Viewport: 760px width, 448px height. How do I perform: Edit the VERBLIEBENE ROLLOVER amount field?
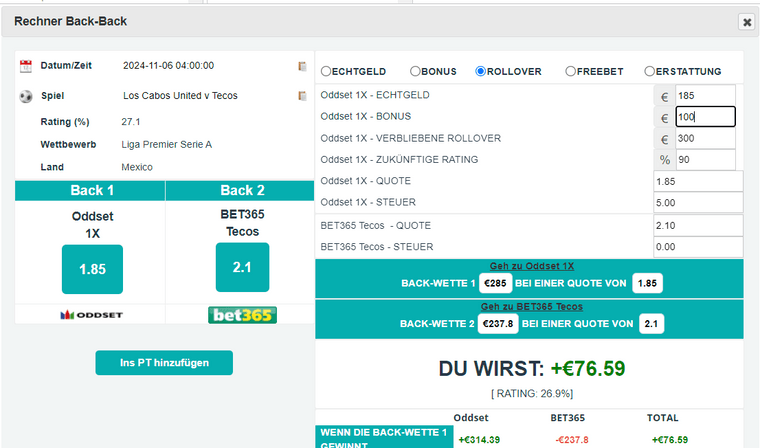[x=705, y=138]
